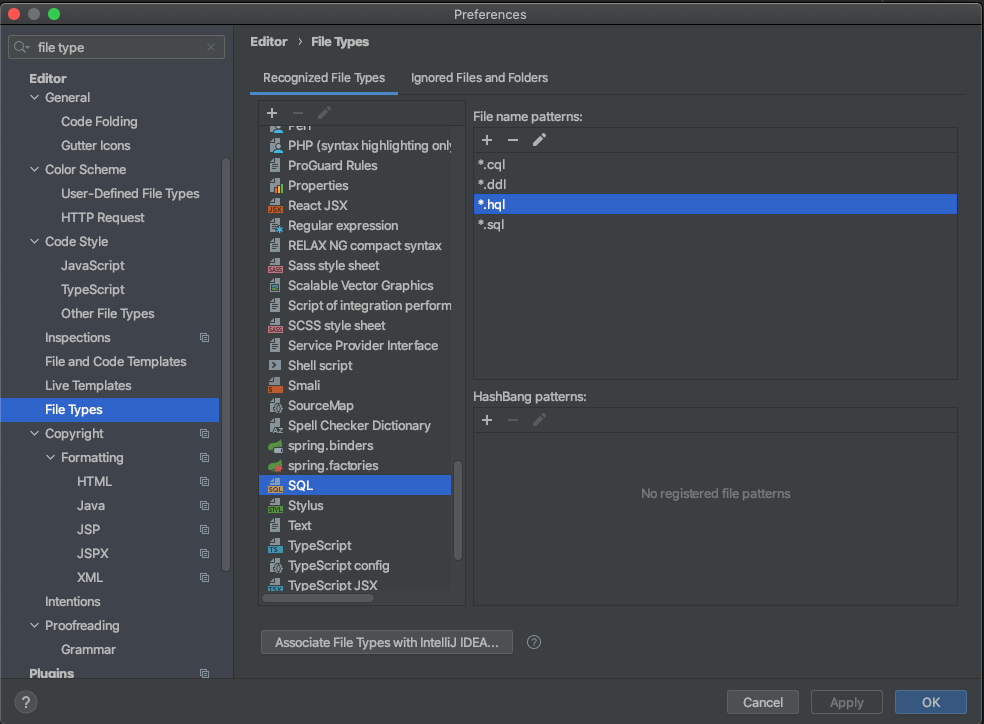Select the TypeScript file type
Viewport: 984px width, 724px height.
[x=355, y=546]
